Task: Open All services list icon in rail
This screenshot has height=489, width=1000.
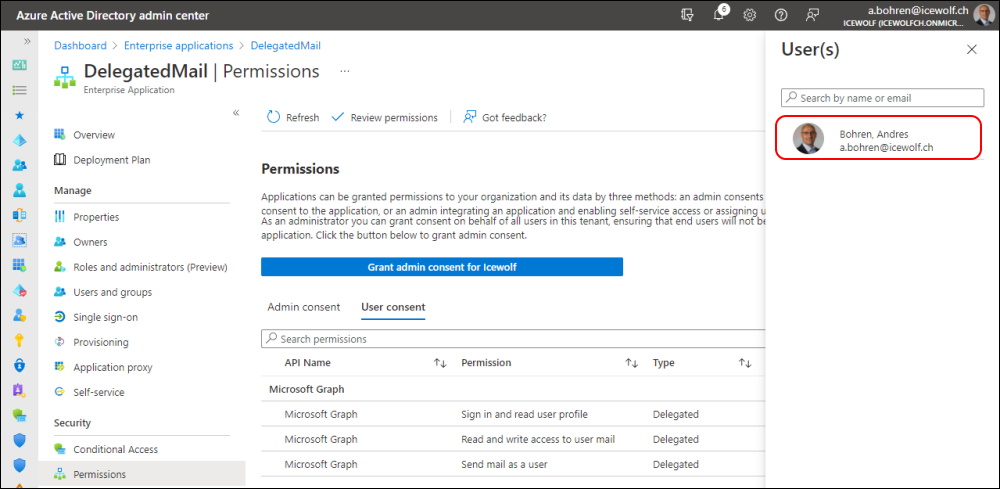Action: (20, 90)
